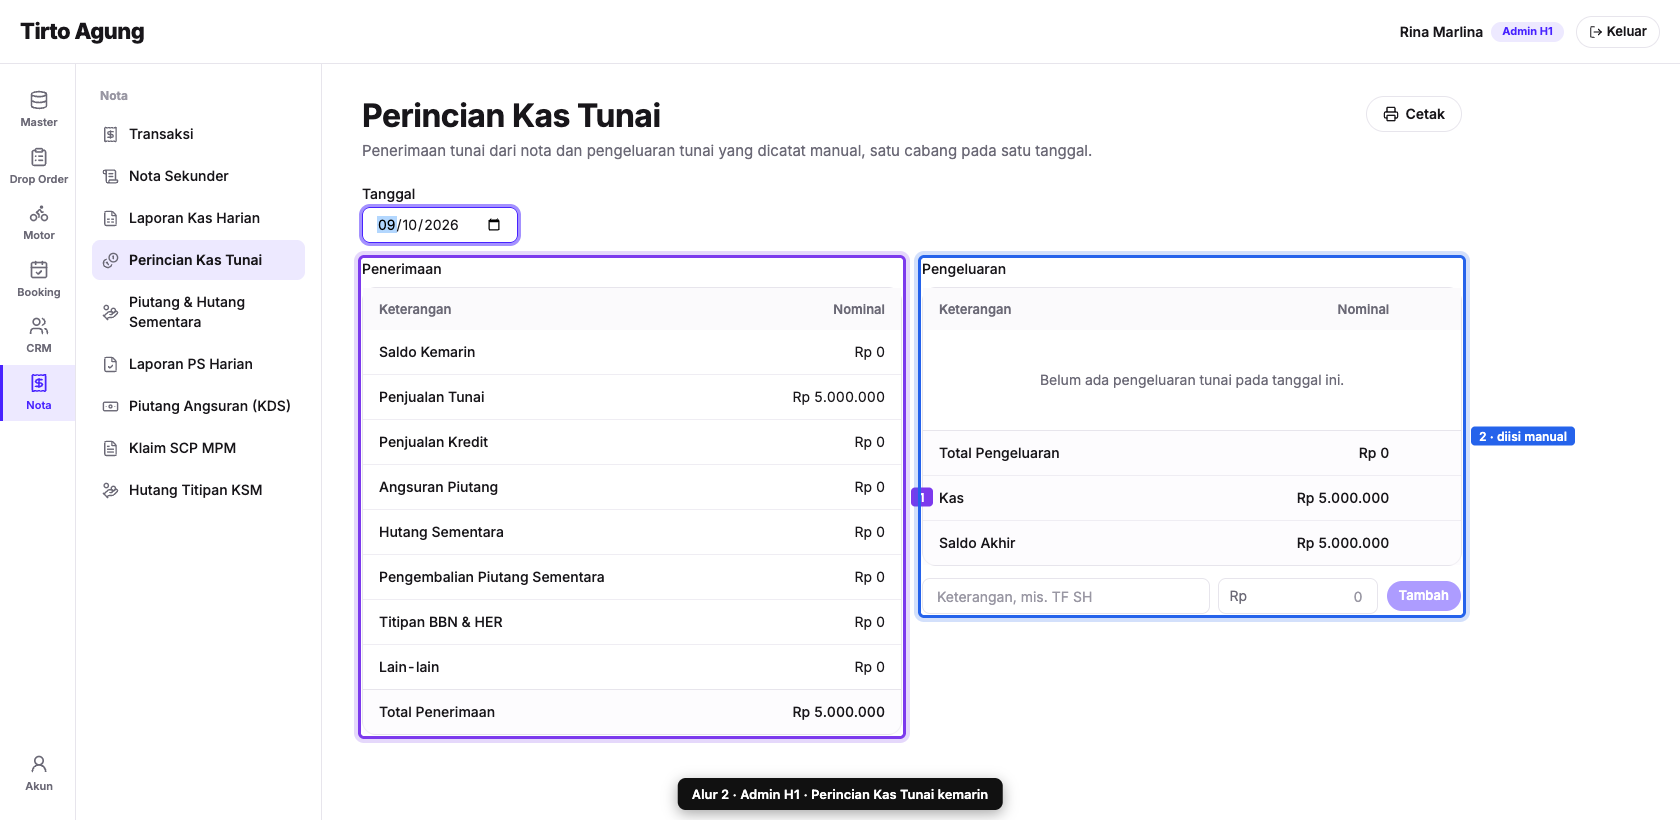Screen dimensions: 1680x820
Task: Select the Nota rail icon
Action: (39, 383)
